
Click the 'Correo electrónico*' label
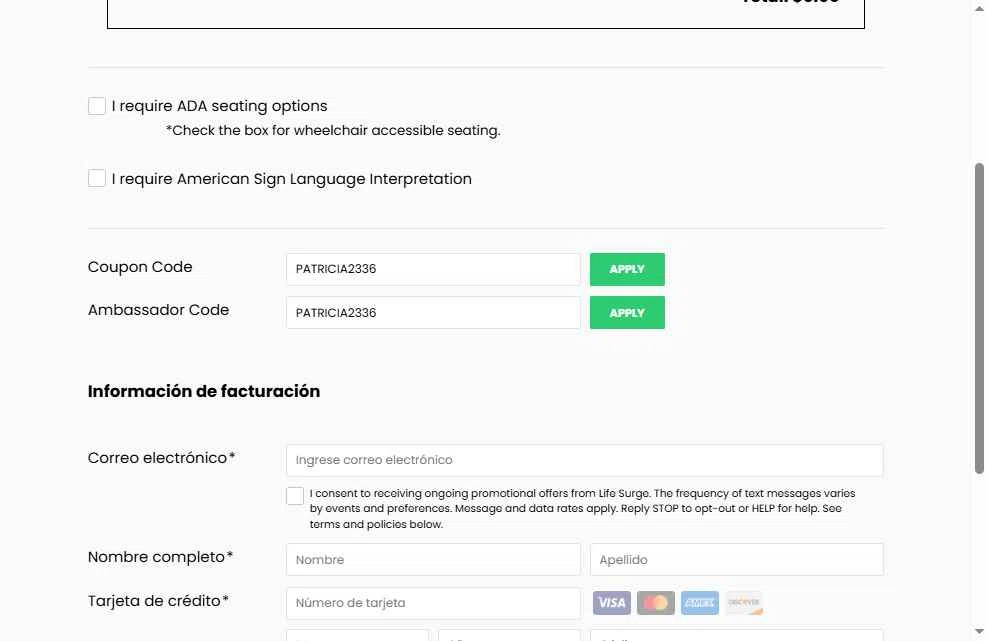coord(161,458)
